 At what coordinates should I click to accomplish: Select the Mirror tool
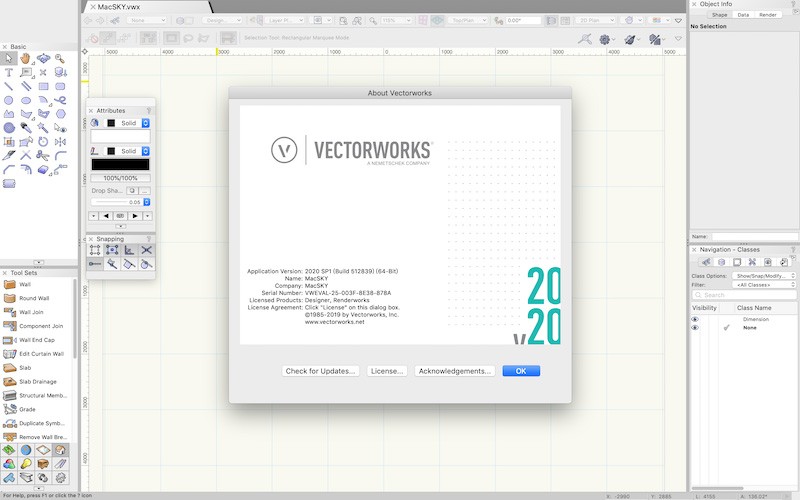[x=60, y=141]
